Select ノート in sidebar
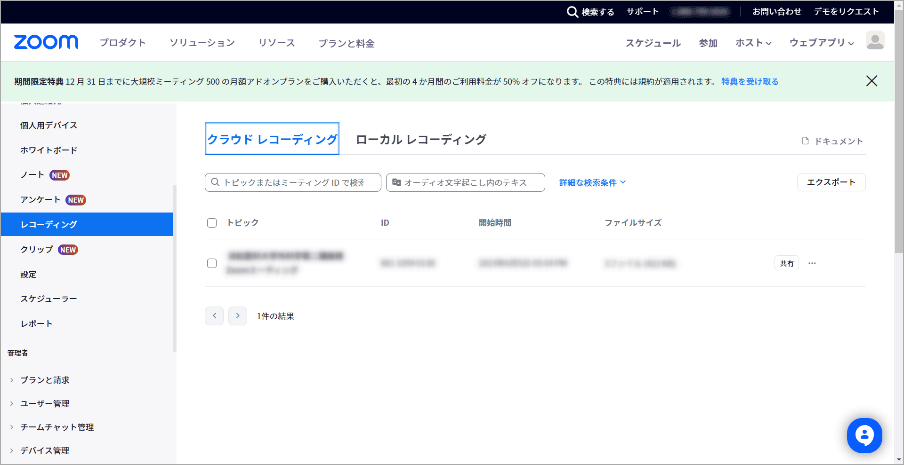 pos(32,175)
